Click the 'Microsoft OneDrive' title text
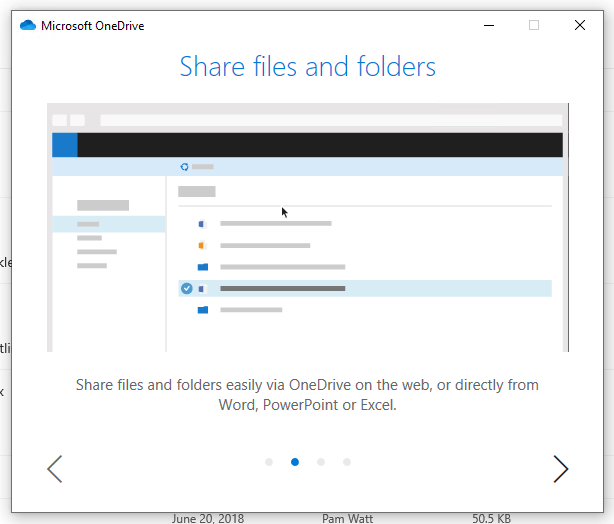This screenshot has height=524, width=614. click(93, 26)
